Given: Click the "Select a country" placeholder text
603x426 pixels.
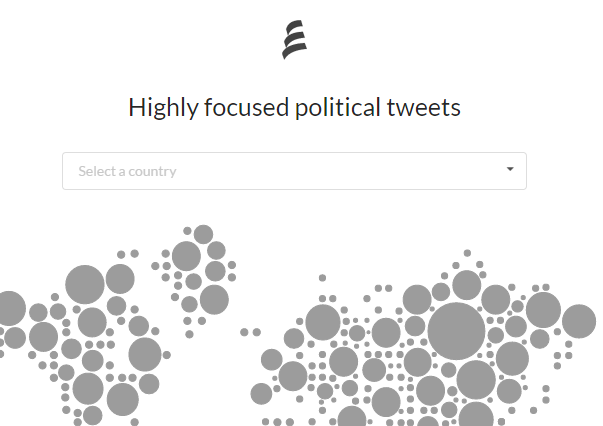Looking at the screenshot, I should [x=127, y=171].
